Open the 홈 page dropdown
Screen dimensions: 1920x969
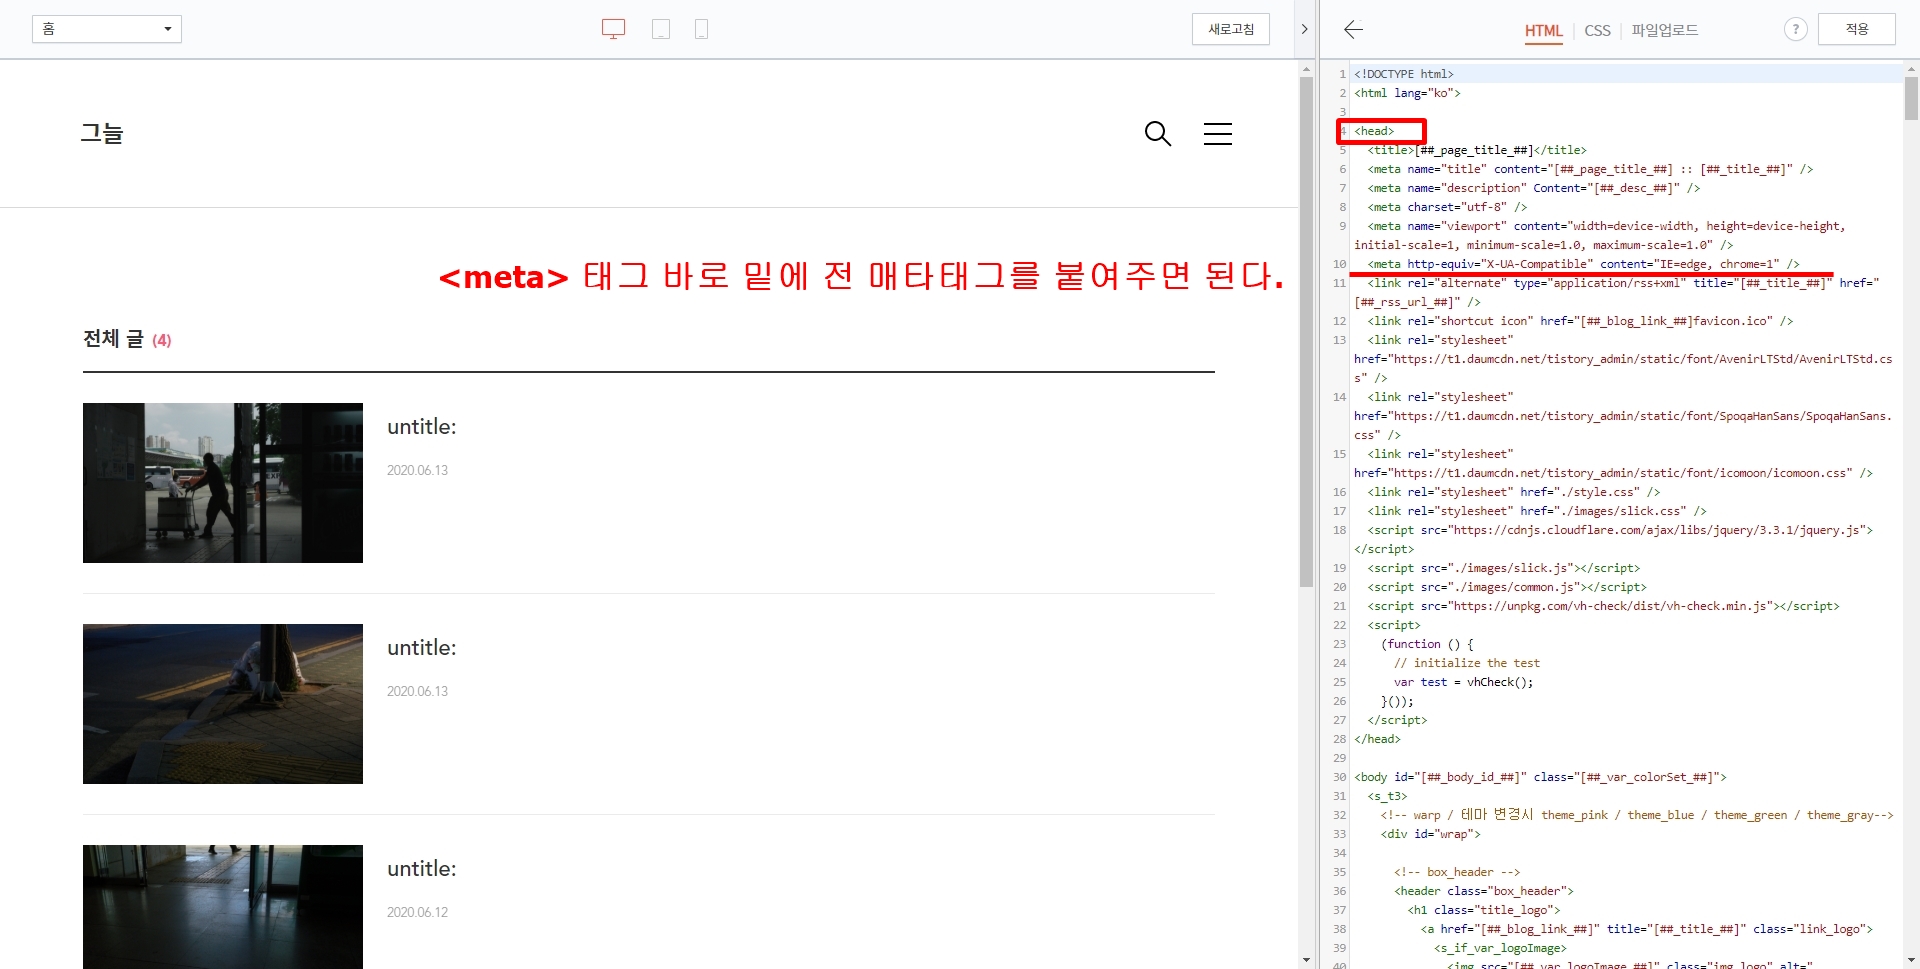coord(107,29)
